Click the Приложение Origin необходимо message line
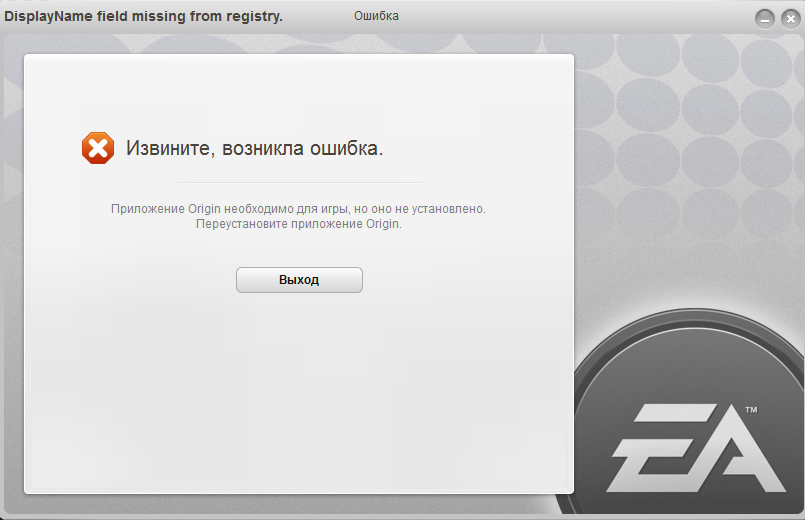 tap(298, 209)
